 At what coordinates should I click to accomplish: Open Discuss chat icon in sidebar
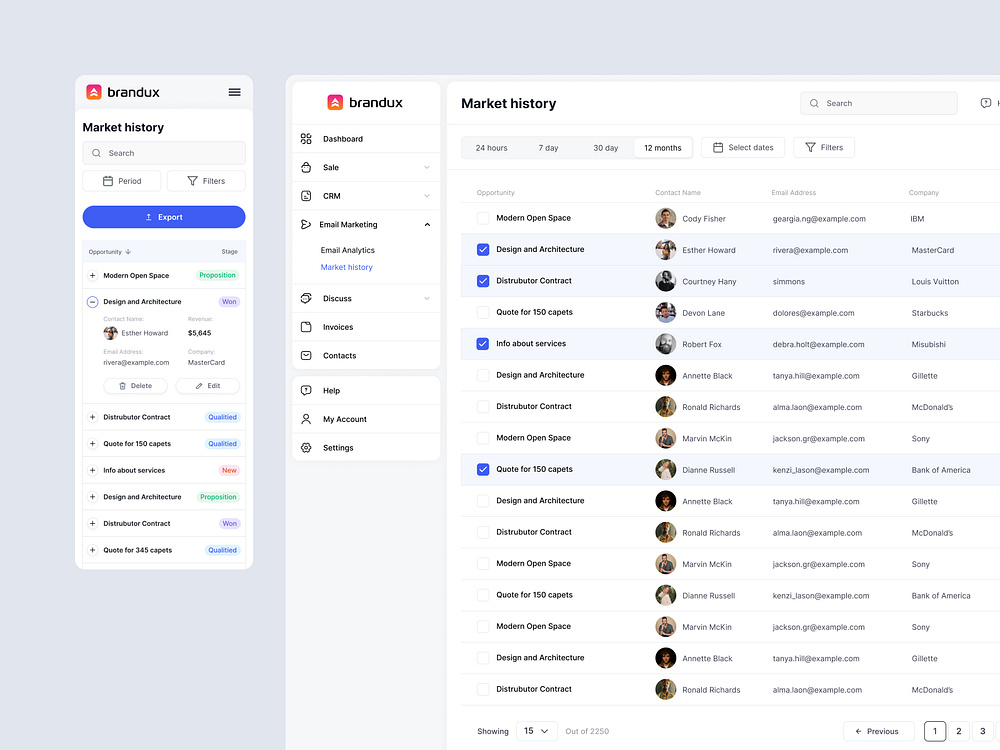coord(306,298)
